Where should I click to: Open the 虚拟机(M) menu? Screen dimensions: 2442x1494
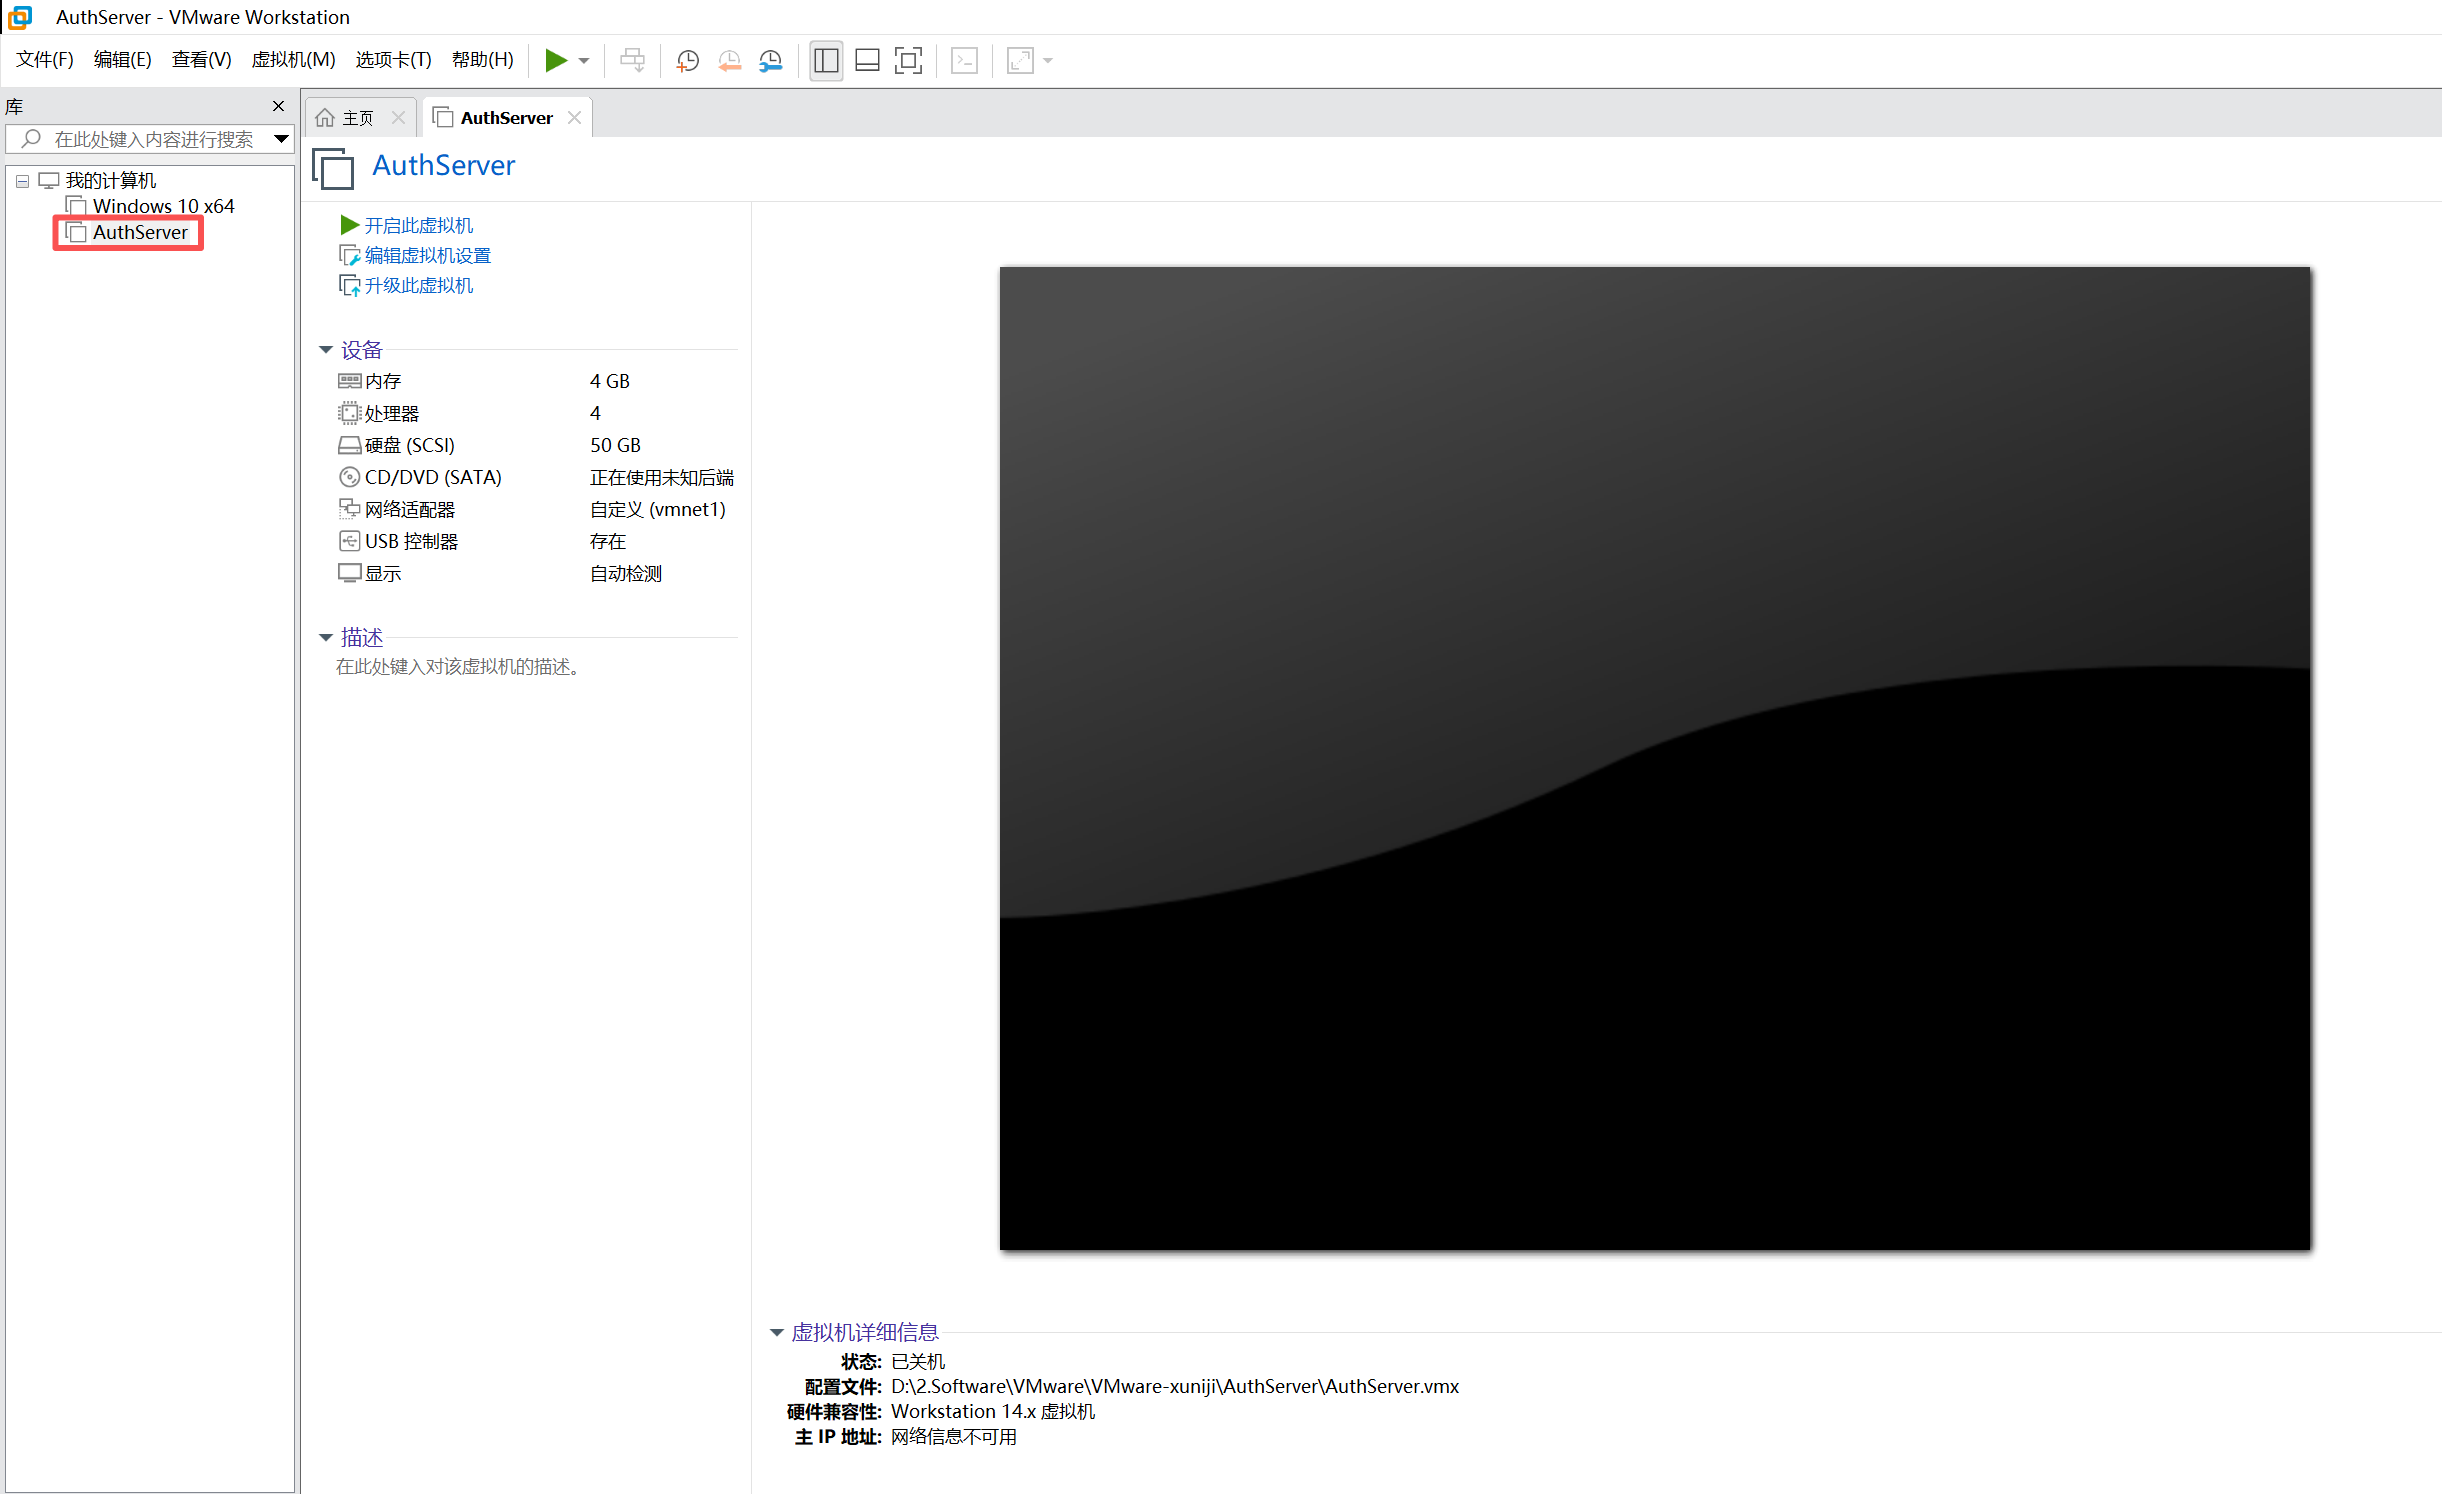pyautogui.click(x=293, y=59)
